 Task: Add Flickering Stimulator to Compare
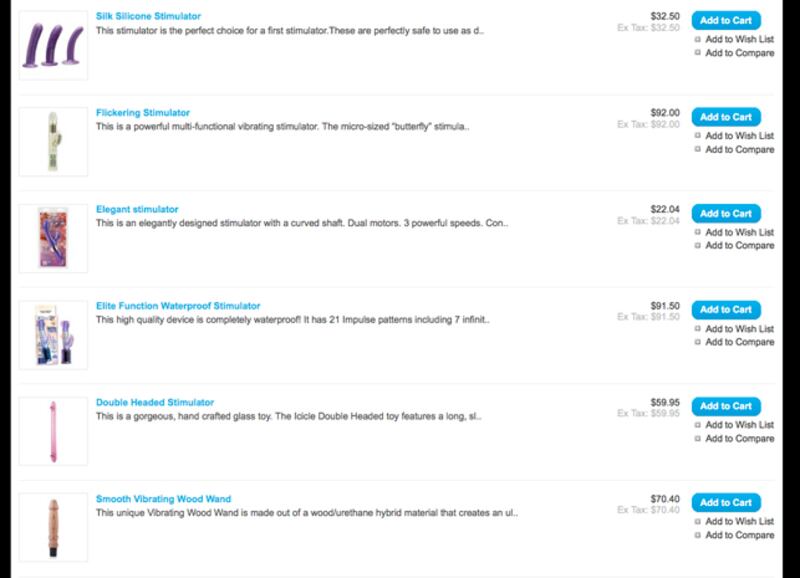pos(739,150)
